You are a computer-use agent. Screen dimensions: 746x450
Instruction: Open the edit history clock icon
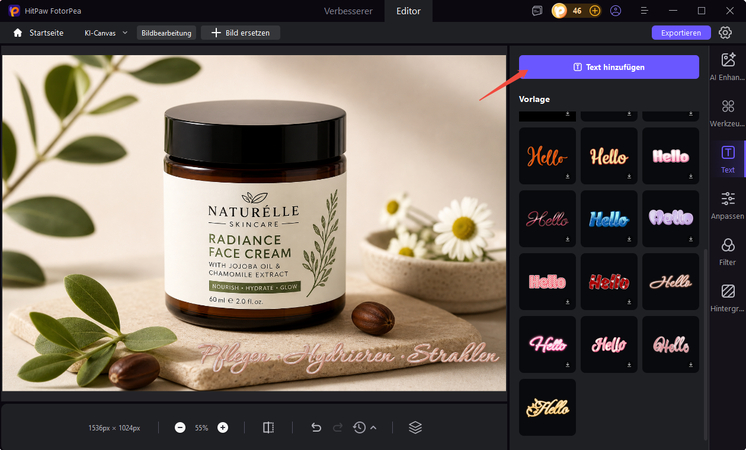(360, 428)
